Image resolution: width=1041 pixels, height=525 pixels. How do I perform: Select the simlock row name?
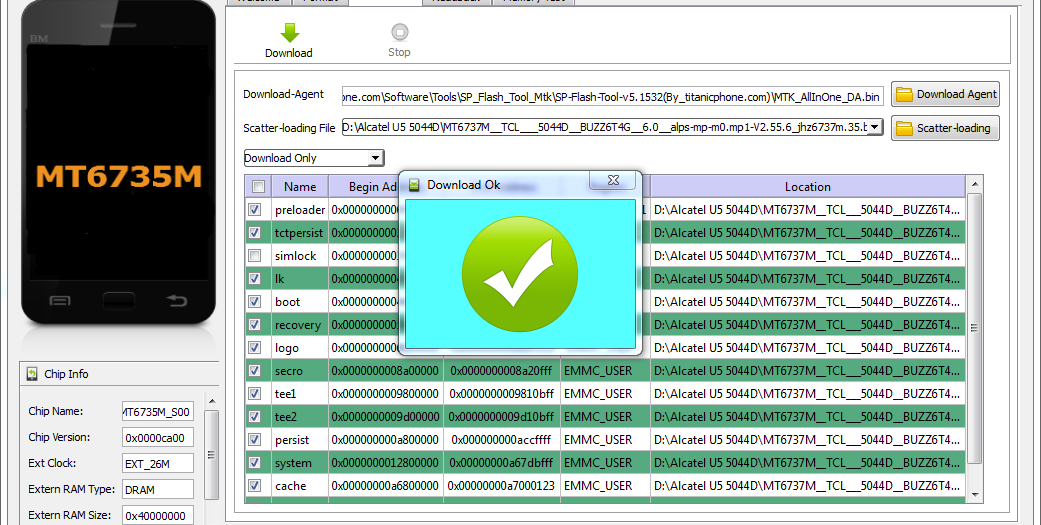295,256
